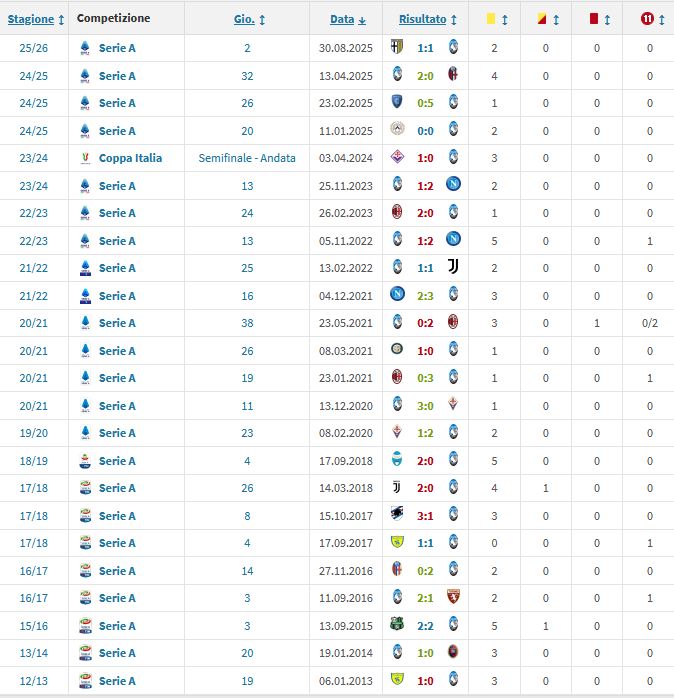Click Torino crest in the 11.09.2016 match
674x698 pixels.
[x=453, y=598]
